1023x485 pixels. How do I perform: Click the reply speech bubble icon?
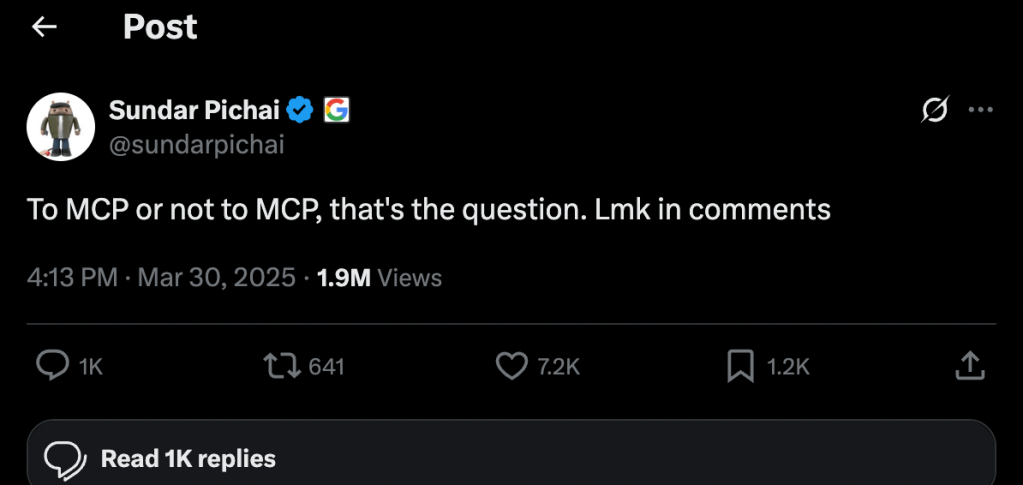pos(51,367)
